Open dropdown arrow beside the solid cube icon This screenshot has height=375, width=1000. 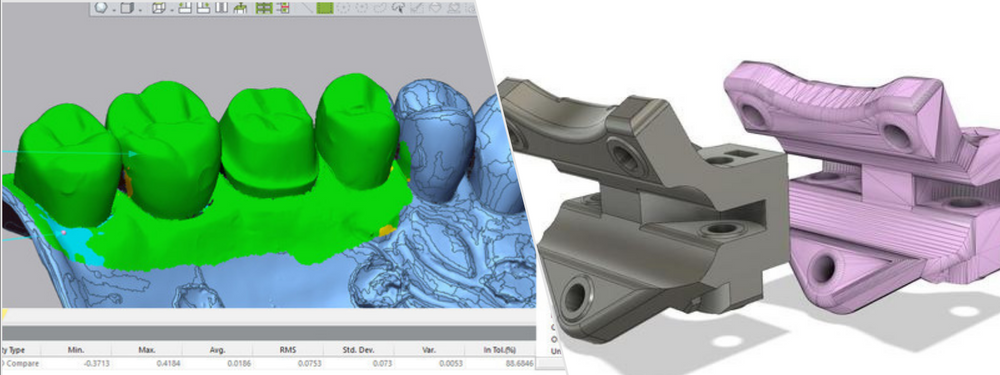(140, 10)
